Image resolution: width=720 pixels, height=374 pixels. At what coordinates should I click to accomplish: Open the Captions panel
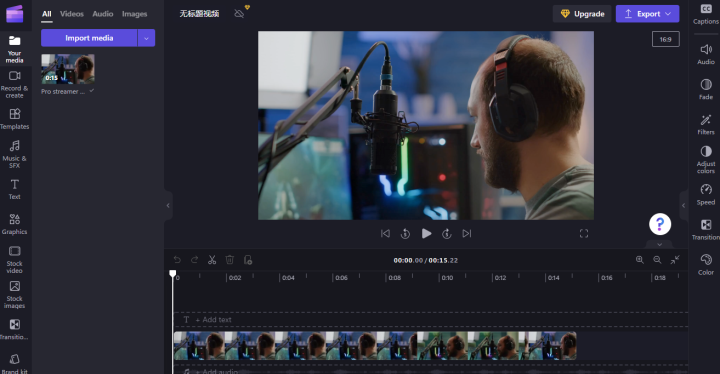[706, 14]
